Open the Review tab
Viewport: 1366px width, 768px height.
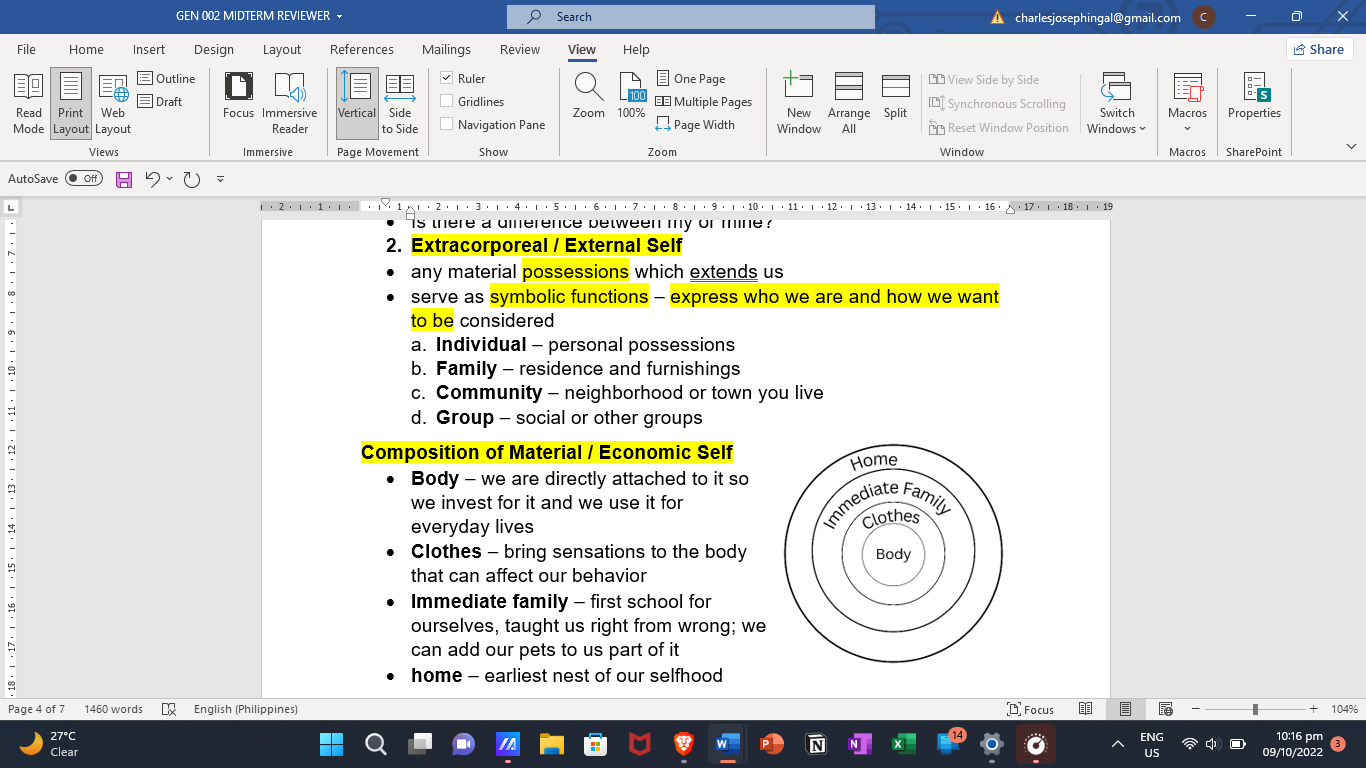point(520,49)
